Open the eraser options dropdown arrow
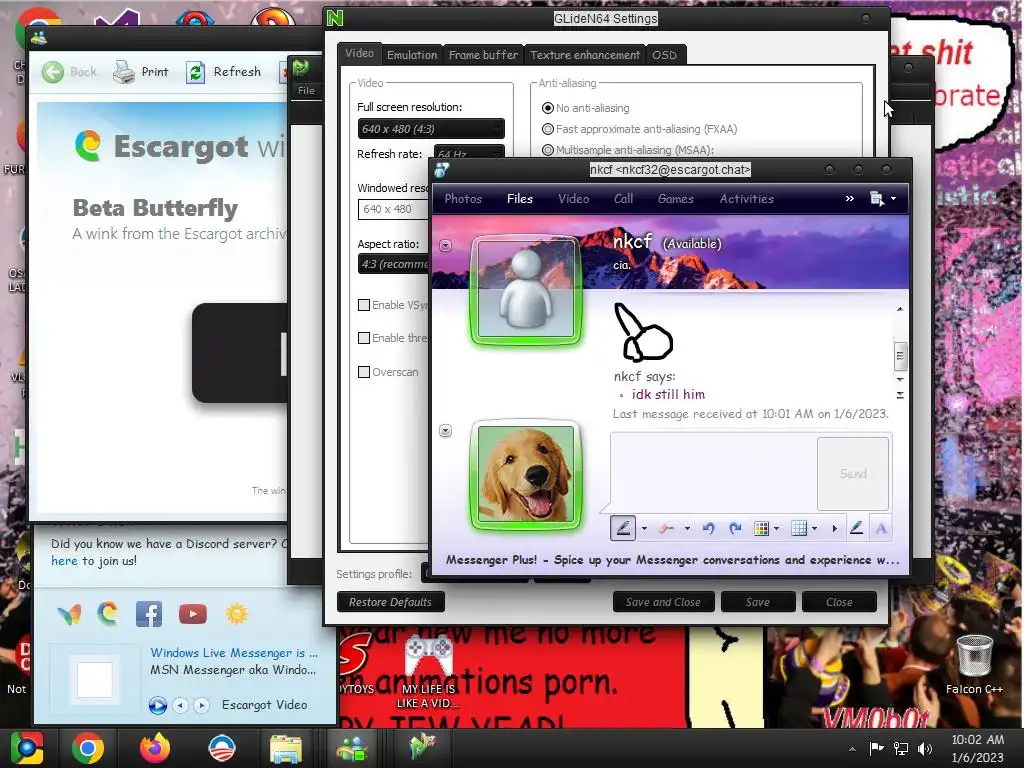 pos(687,528)
